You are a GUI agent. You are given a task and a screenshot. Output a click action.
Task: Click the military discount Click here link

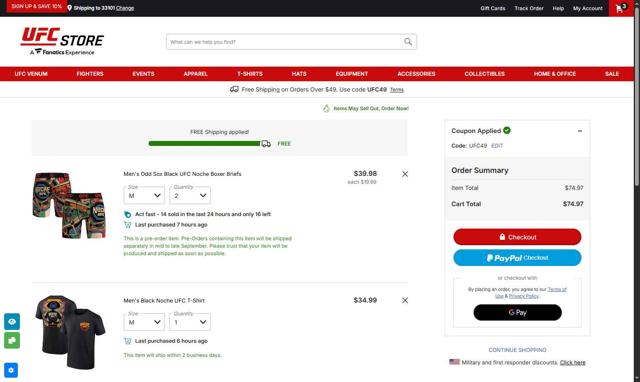tap(573, 362)
